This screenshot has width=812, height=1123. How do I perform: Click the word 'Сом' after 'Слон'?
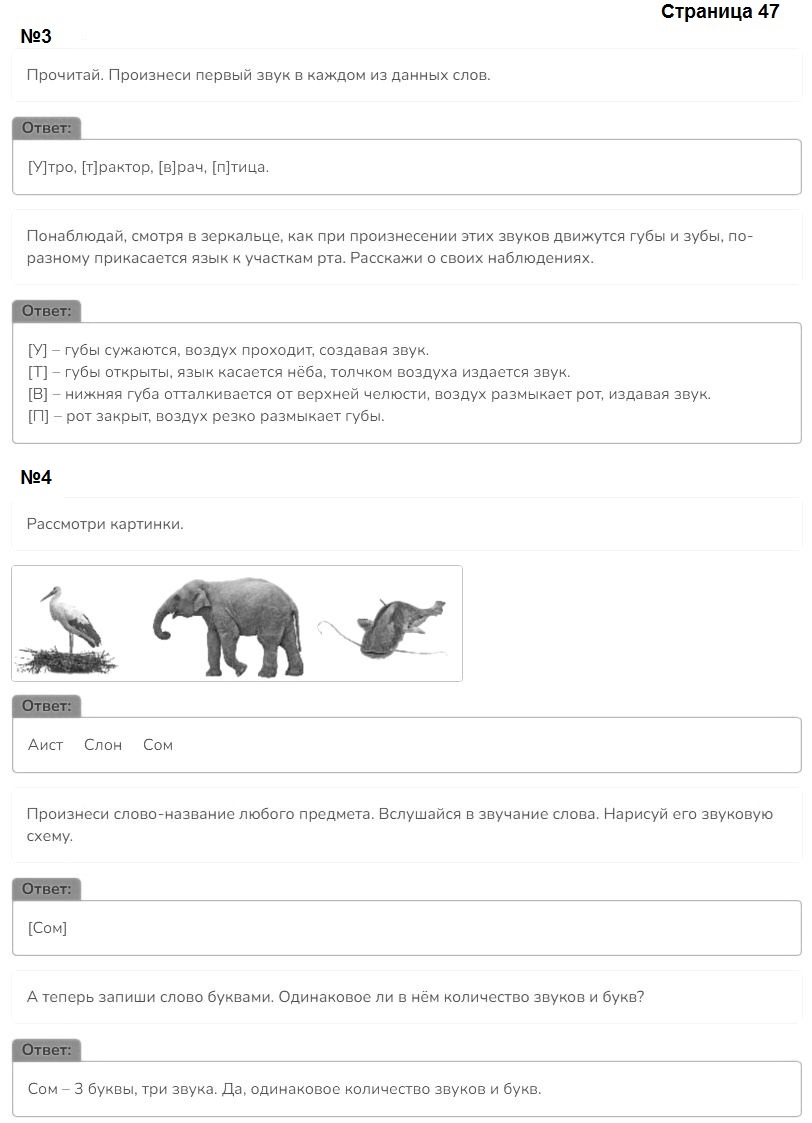pos(158,745)
